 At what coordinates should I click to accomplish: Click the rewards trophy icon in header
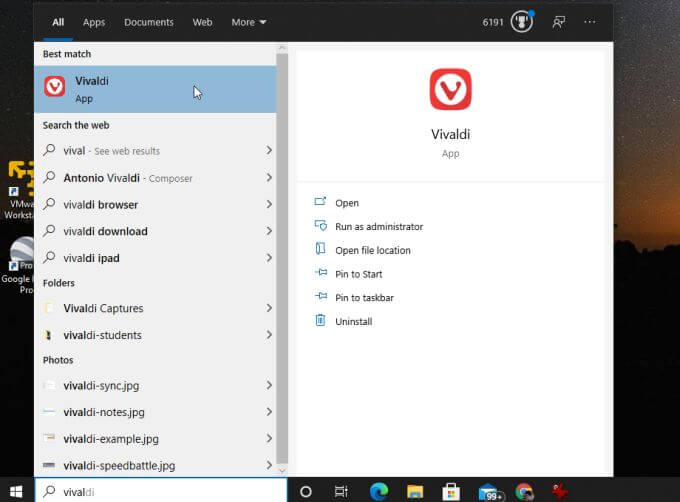click(521, 22)
